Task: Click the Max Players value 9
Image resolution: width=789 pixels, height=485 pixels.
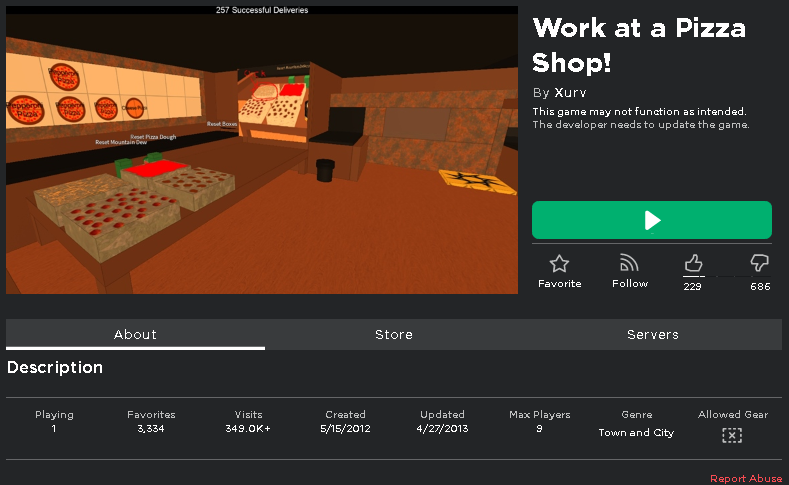Action: pyautogui.click(x=539, y=429)
